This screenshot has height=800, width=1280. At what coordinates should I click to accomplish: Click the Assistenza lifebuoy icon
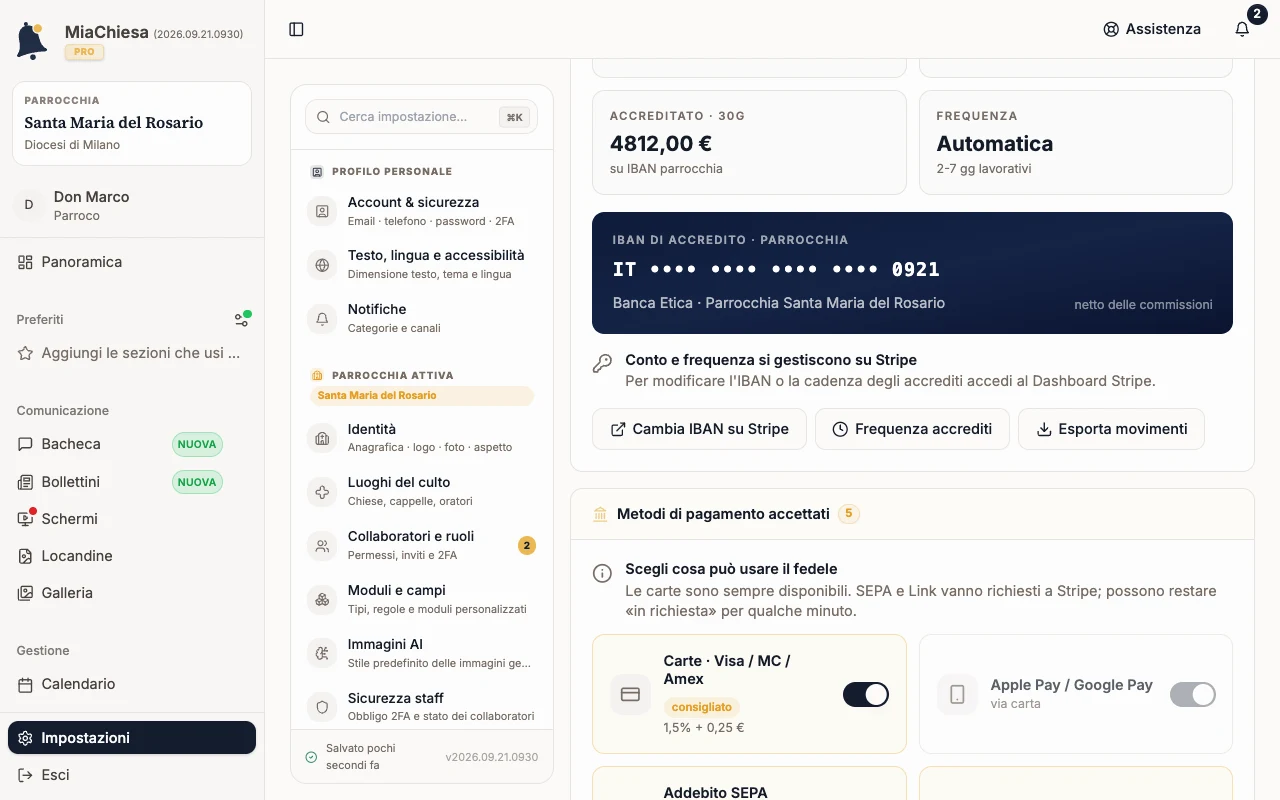[x=1111, y=29]
